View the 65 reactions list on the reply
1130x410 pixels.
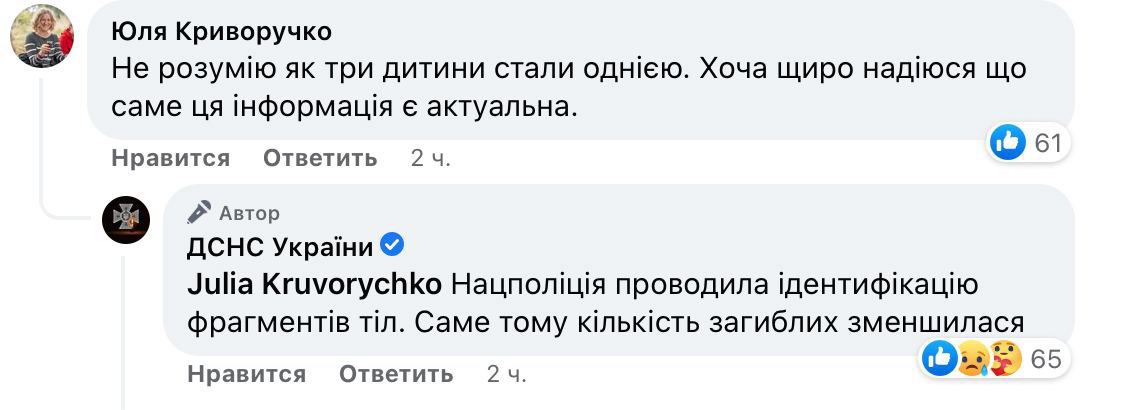click(x=1046, y=359)
